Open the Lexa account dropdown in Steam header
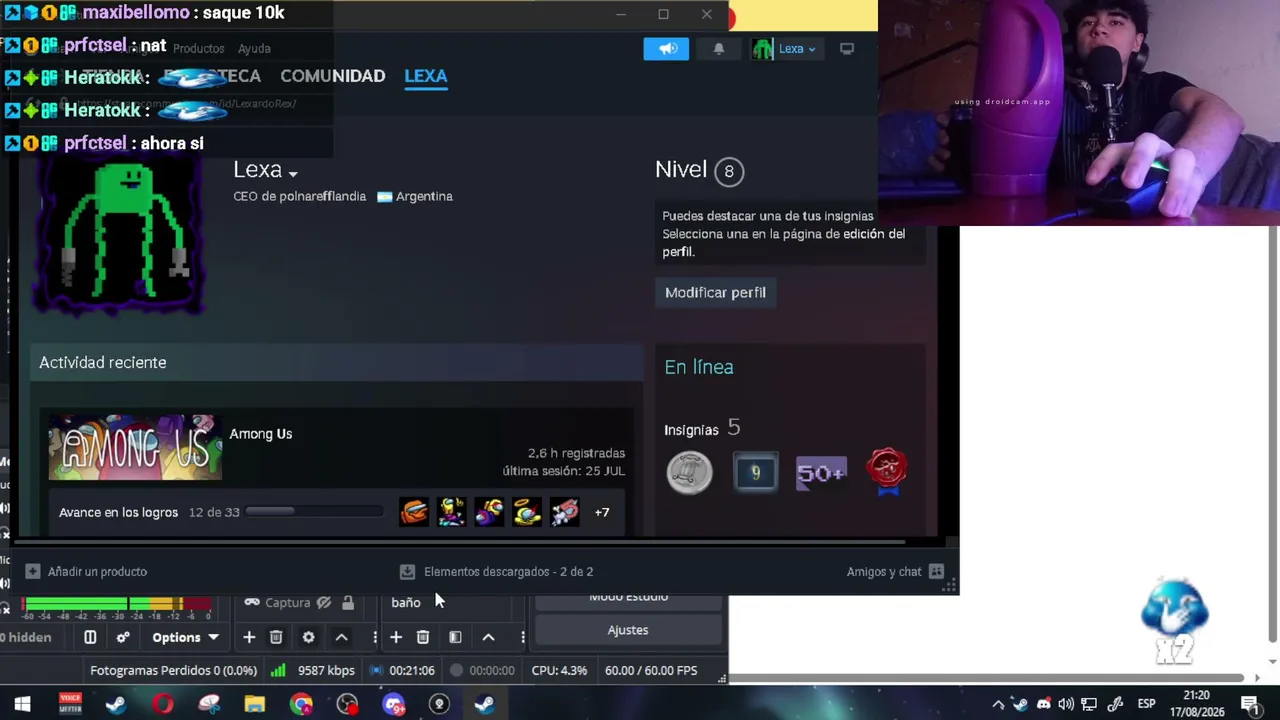 click(785, 49)
